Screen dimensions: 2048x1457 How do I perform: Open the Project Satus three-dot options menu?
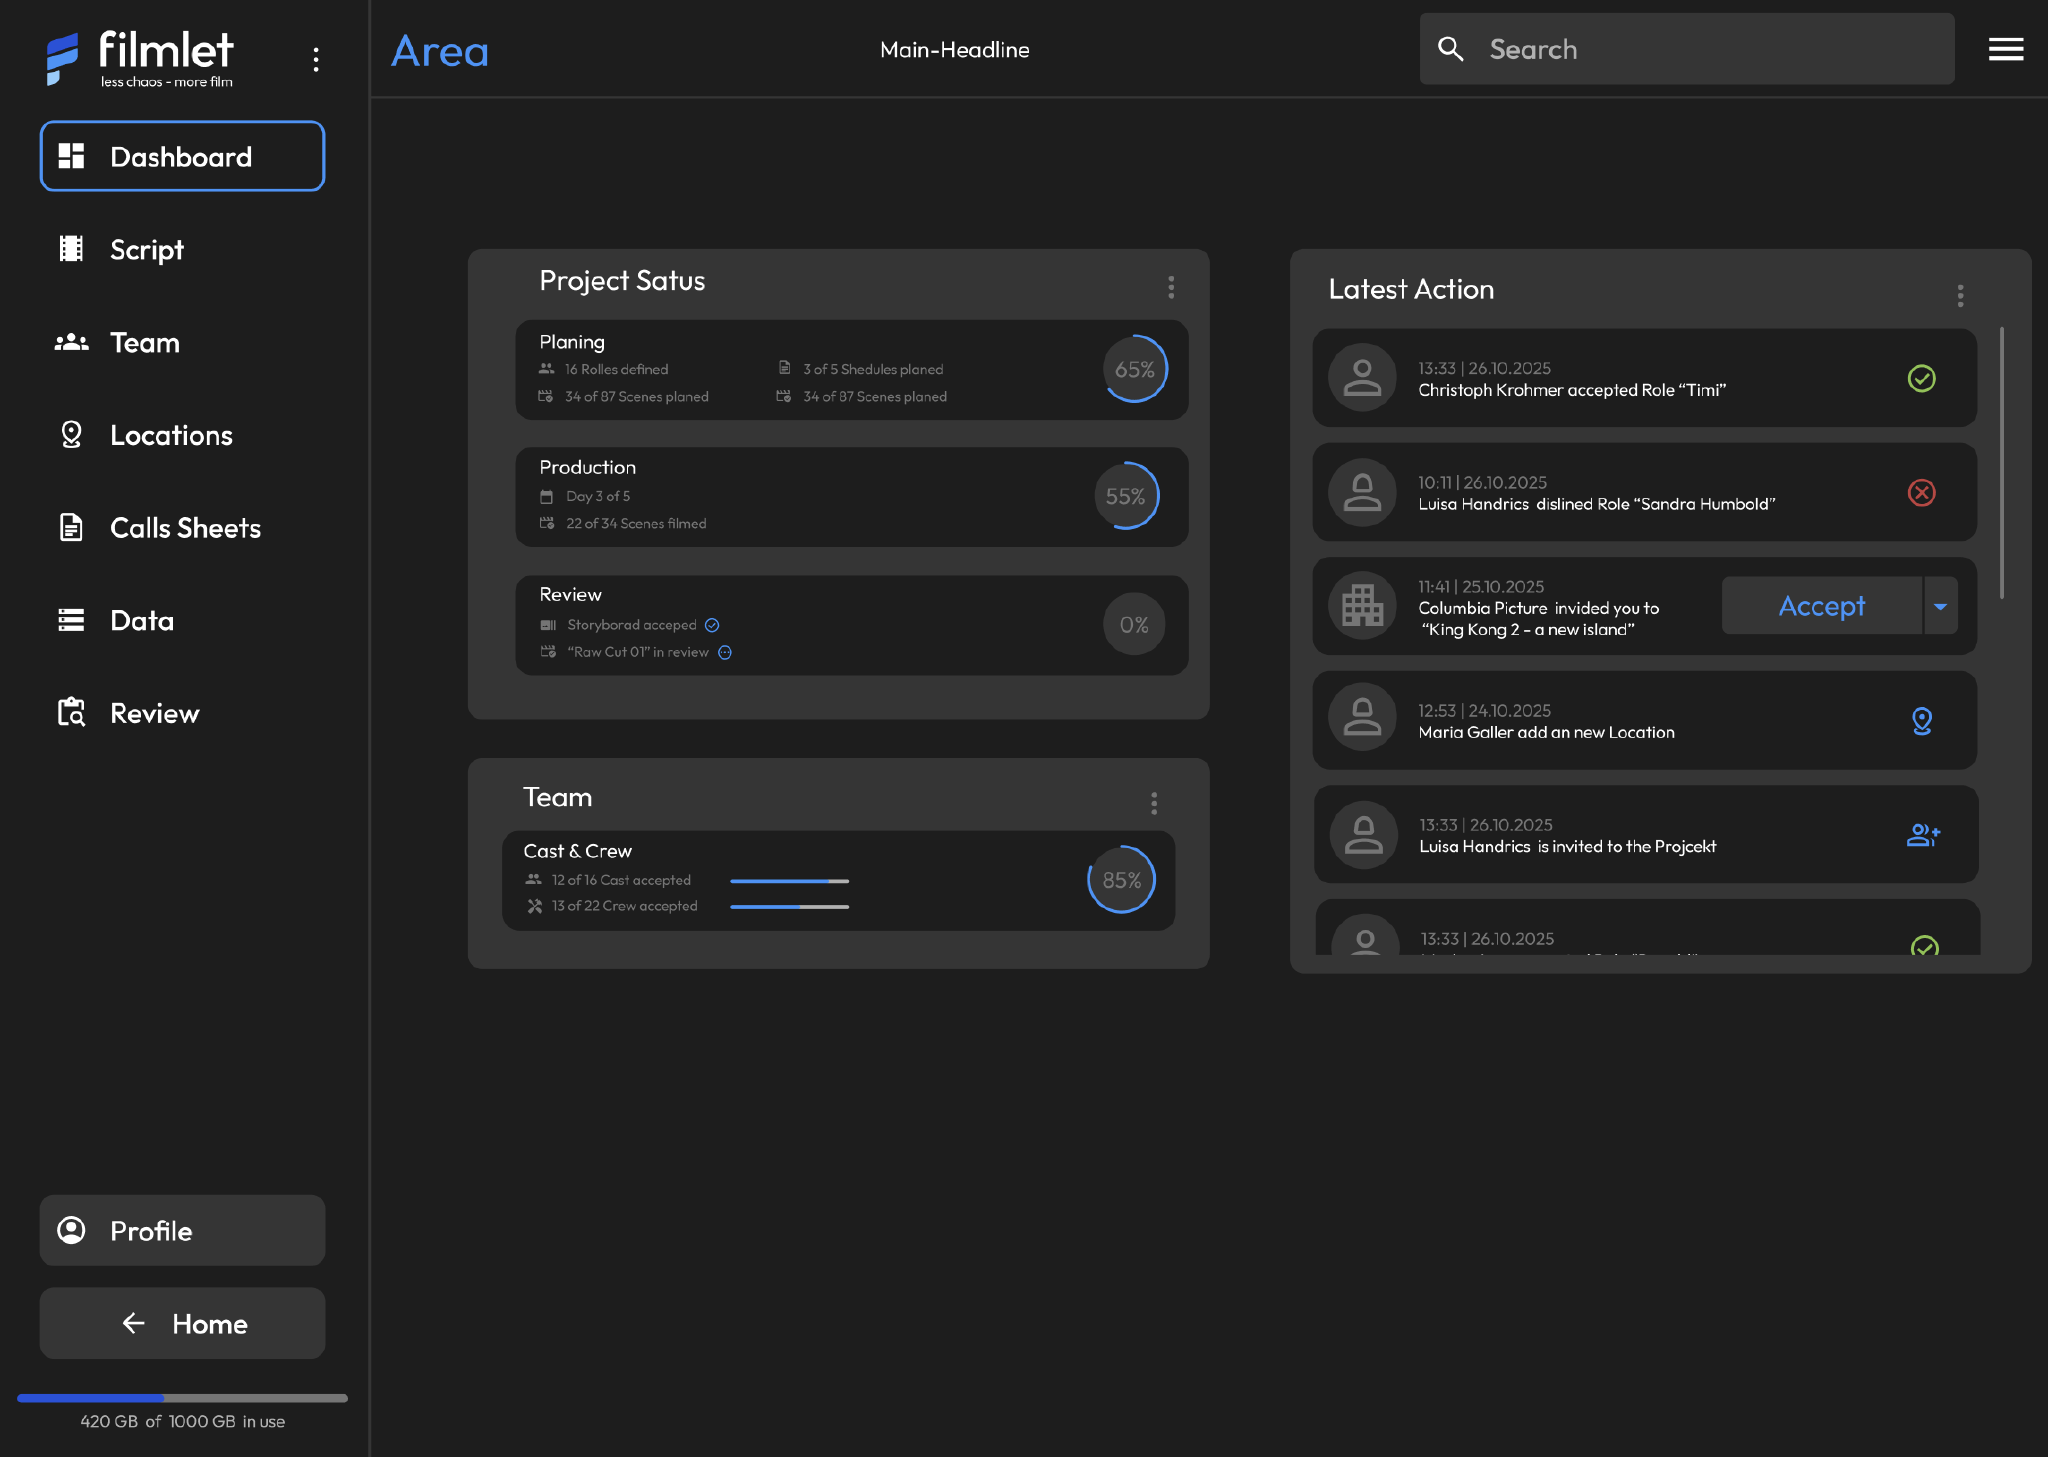[1171, 287]
